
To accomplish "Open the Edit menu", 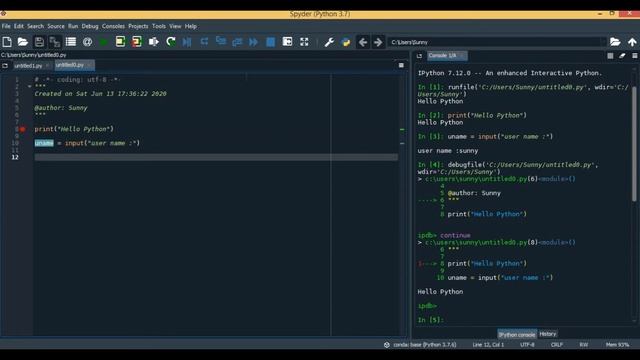I will tap(19, 26).
